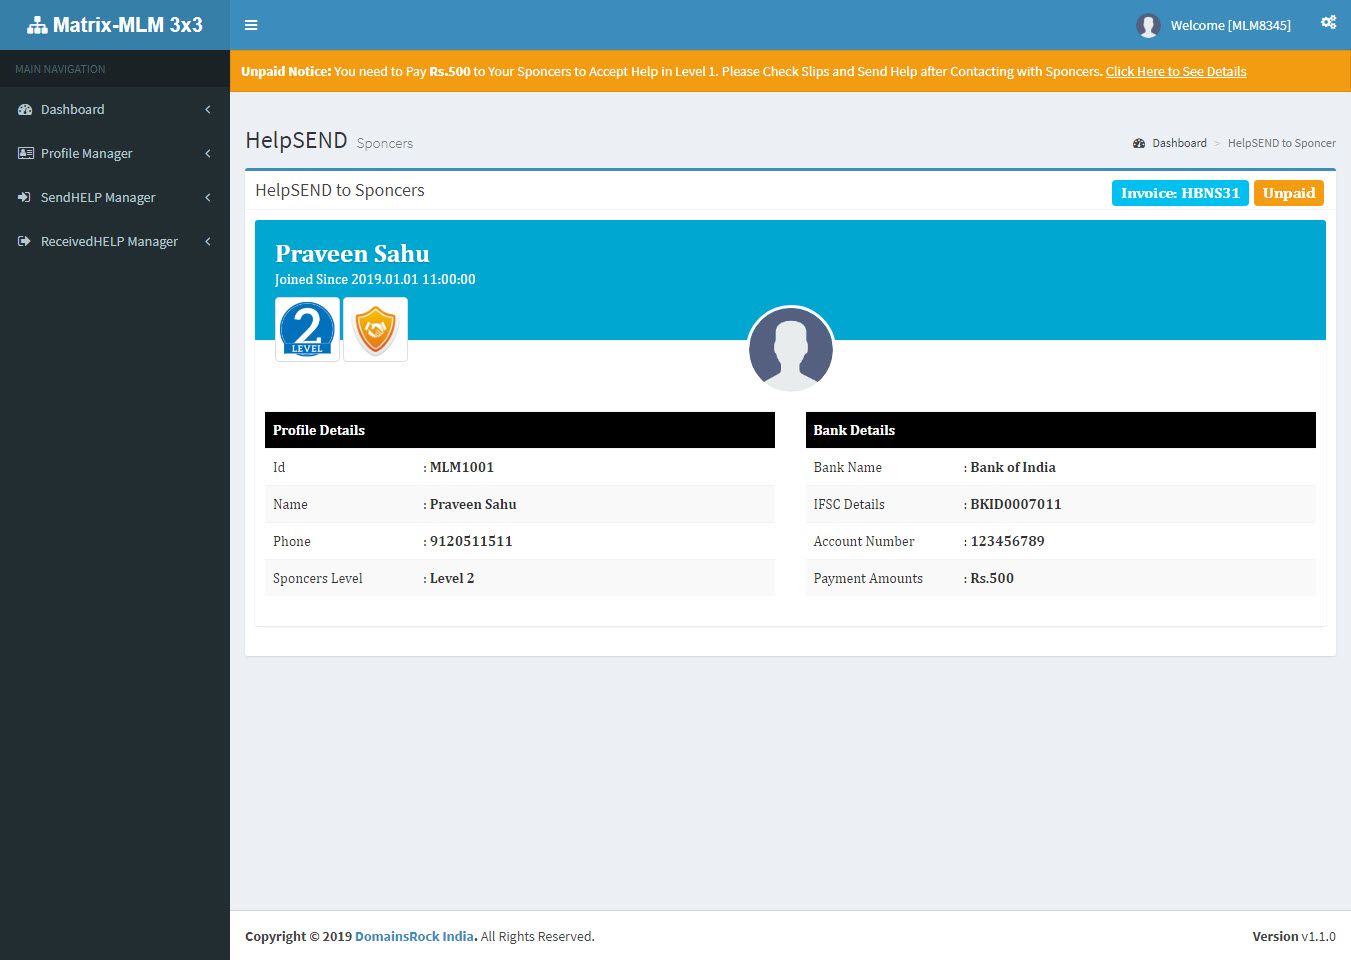1351x960 pixels.
Task: Click the Dashboard gauge icon in sidebar
Action: (25, 109)
